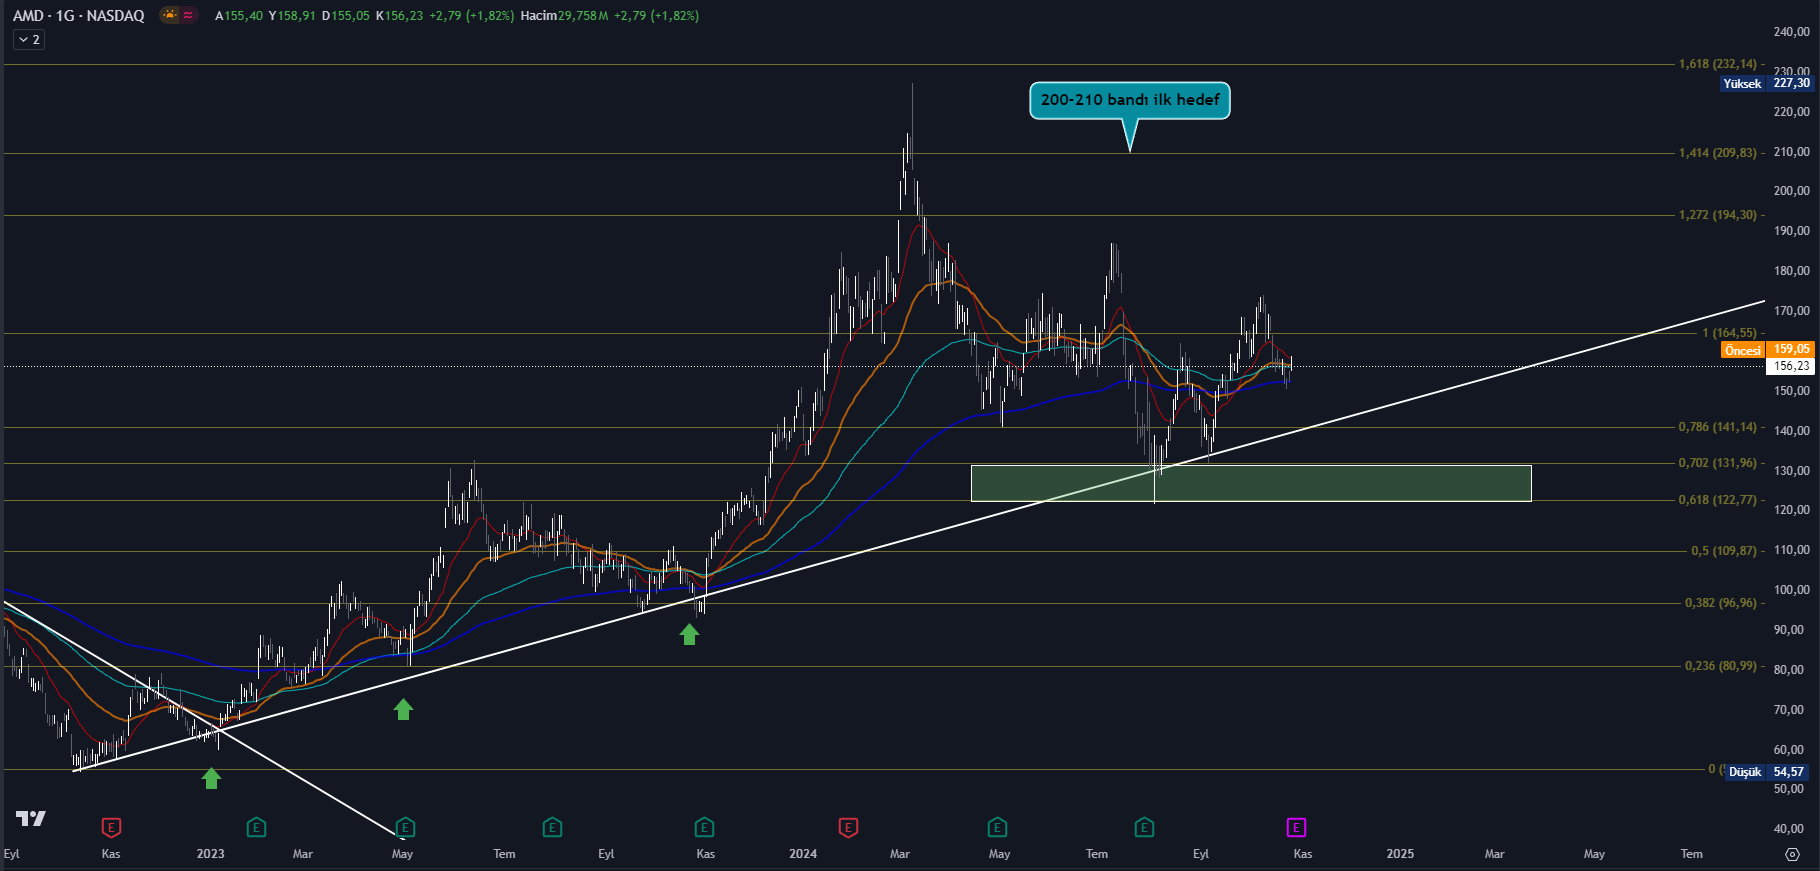Viewport: 1820px width, 871px height.
Task: Click the 2025 label on the time axis
Action: (1400, 854)
